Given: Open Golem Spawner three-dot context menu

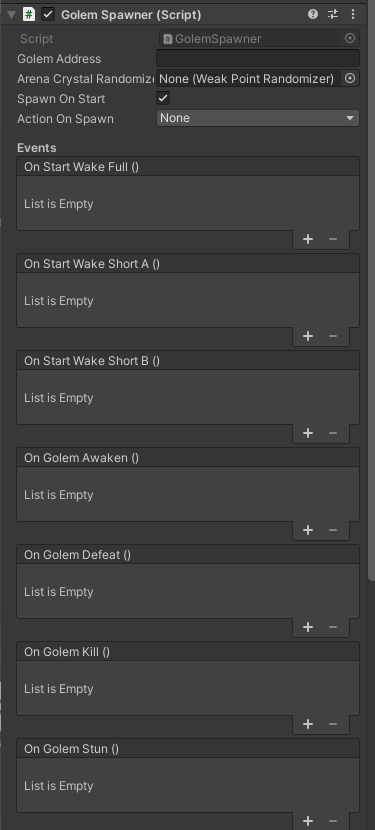Looking at the screenshot, I should [353, 14].
